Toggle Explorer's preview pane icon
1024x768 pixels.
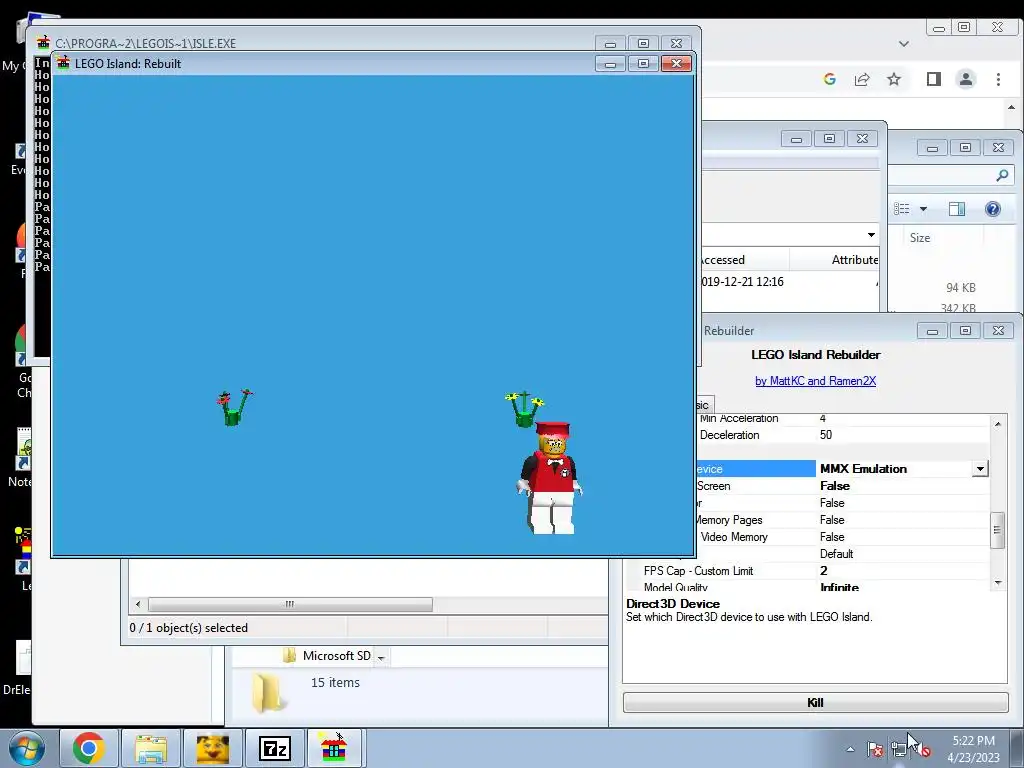pyautogui.click(x=957, y=209)
